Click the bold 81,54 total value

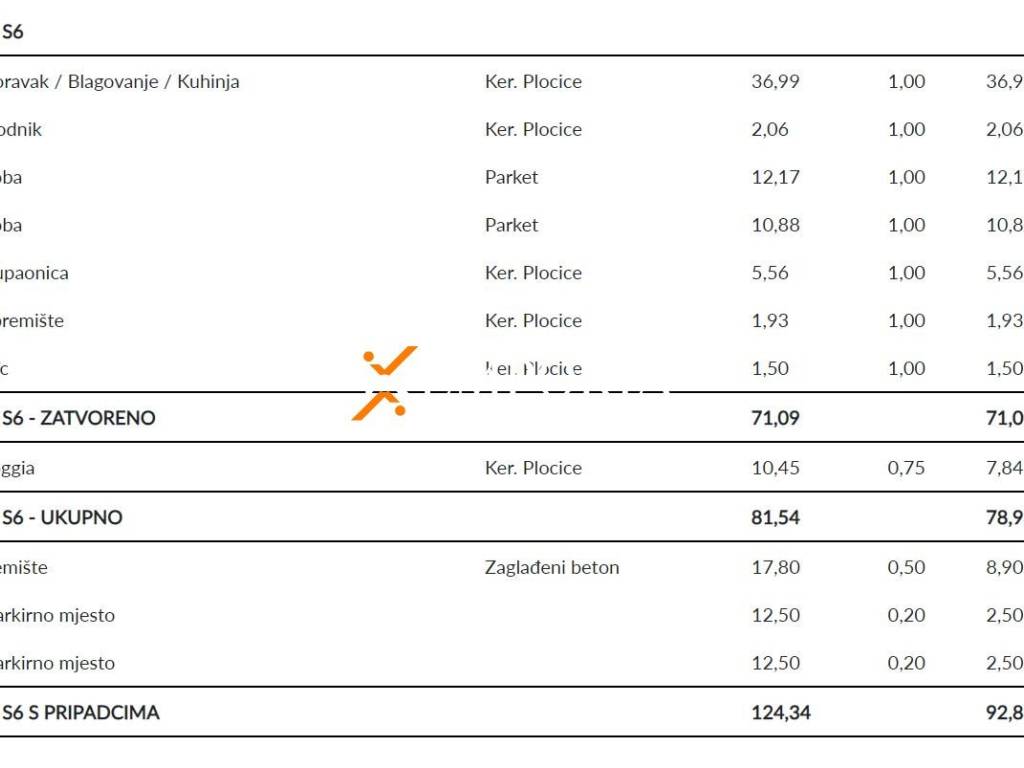[x=775, y=518]
